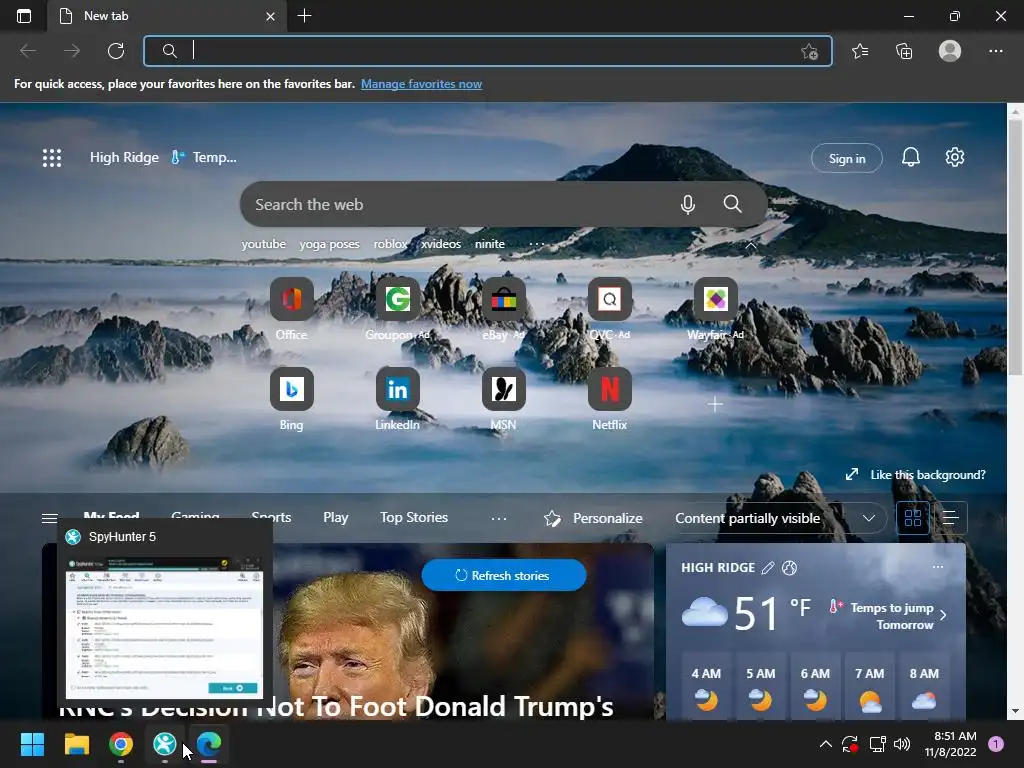Focus the browser address bar

pyautogui.click(x=487, y=51)
